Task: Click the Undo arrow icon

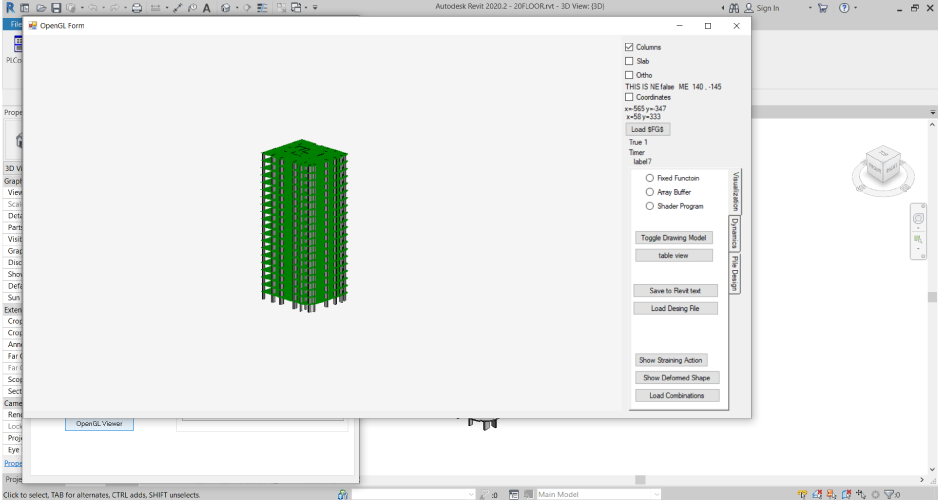Action: tap(92, 8)
